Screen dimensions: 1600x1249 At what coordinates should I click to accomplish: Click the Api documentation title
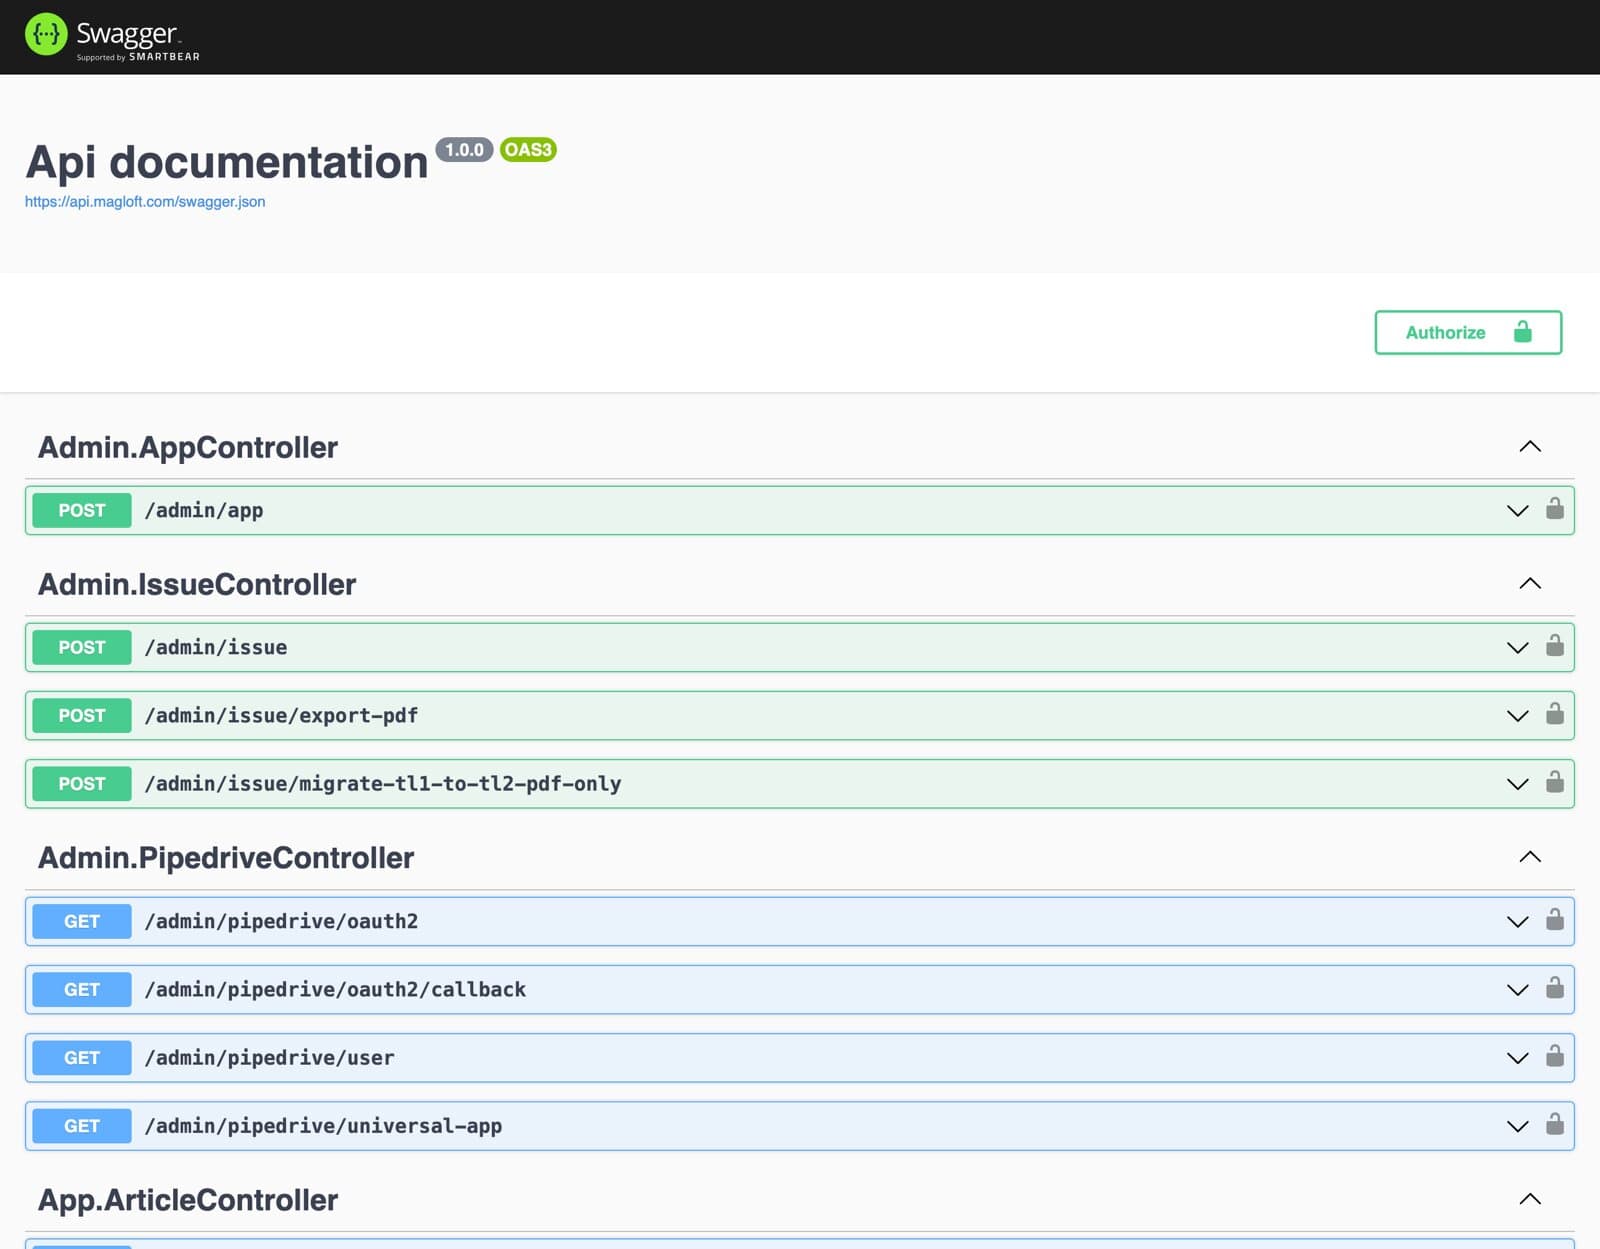coord(227,162)
